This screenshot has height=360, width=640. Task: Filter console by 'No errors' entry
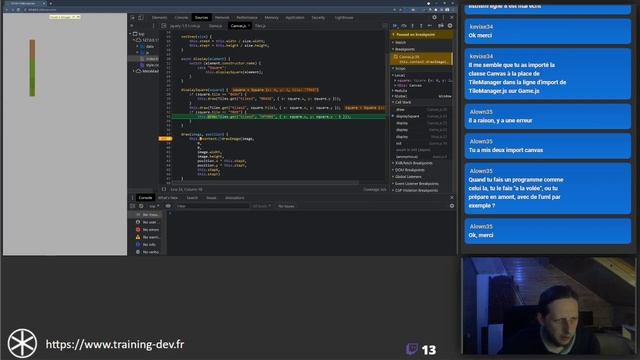coord(148,230)
